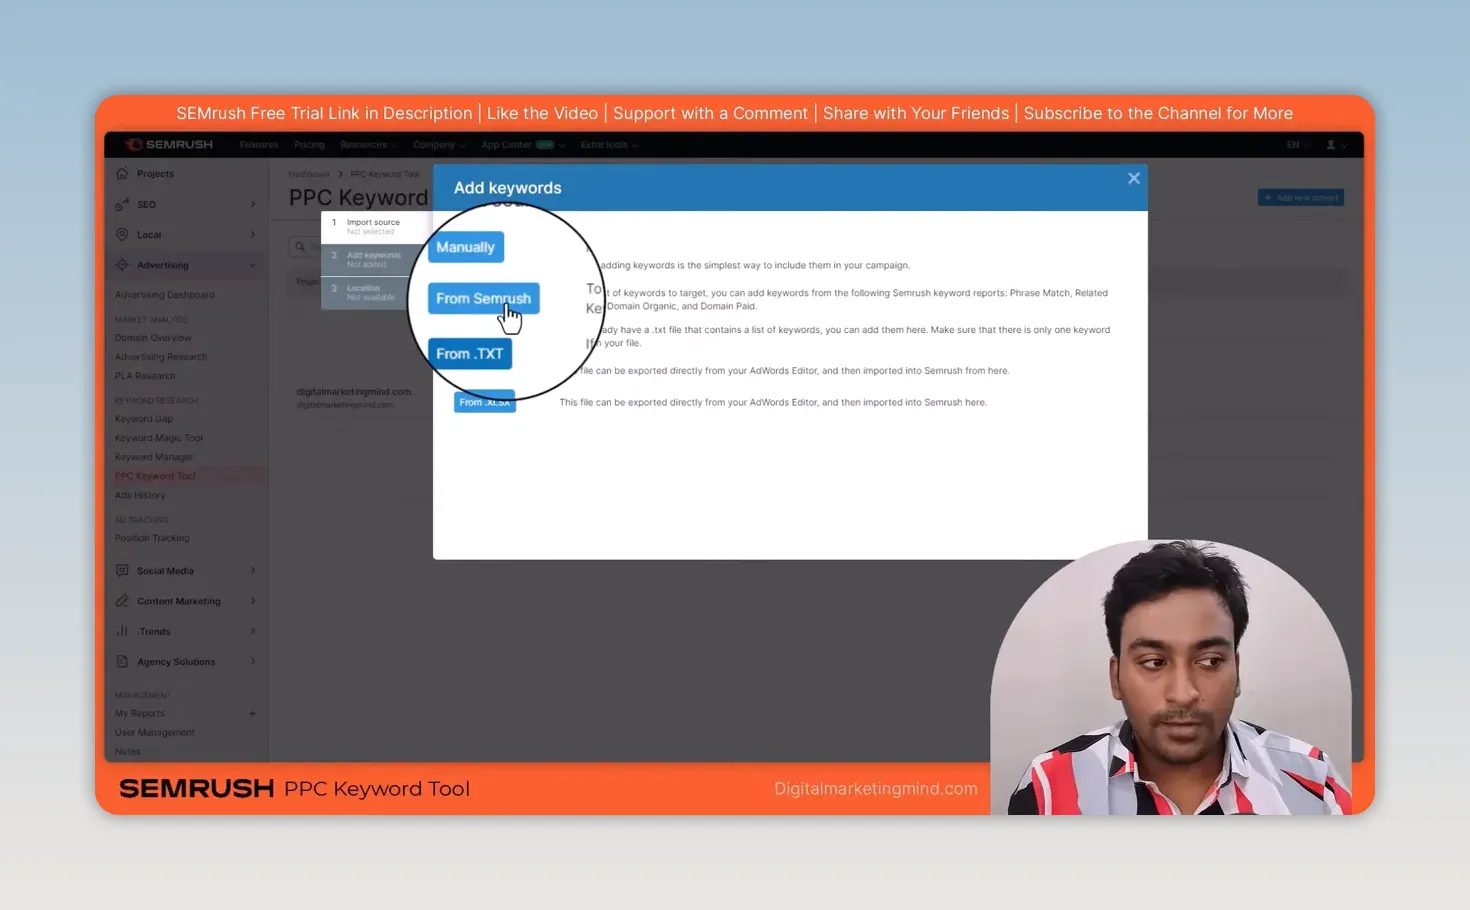Viewport: 1470px width, 910px height.
Task: Open Position Tracking in the sidebar
Action: tap(152, 538)
